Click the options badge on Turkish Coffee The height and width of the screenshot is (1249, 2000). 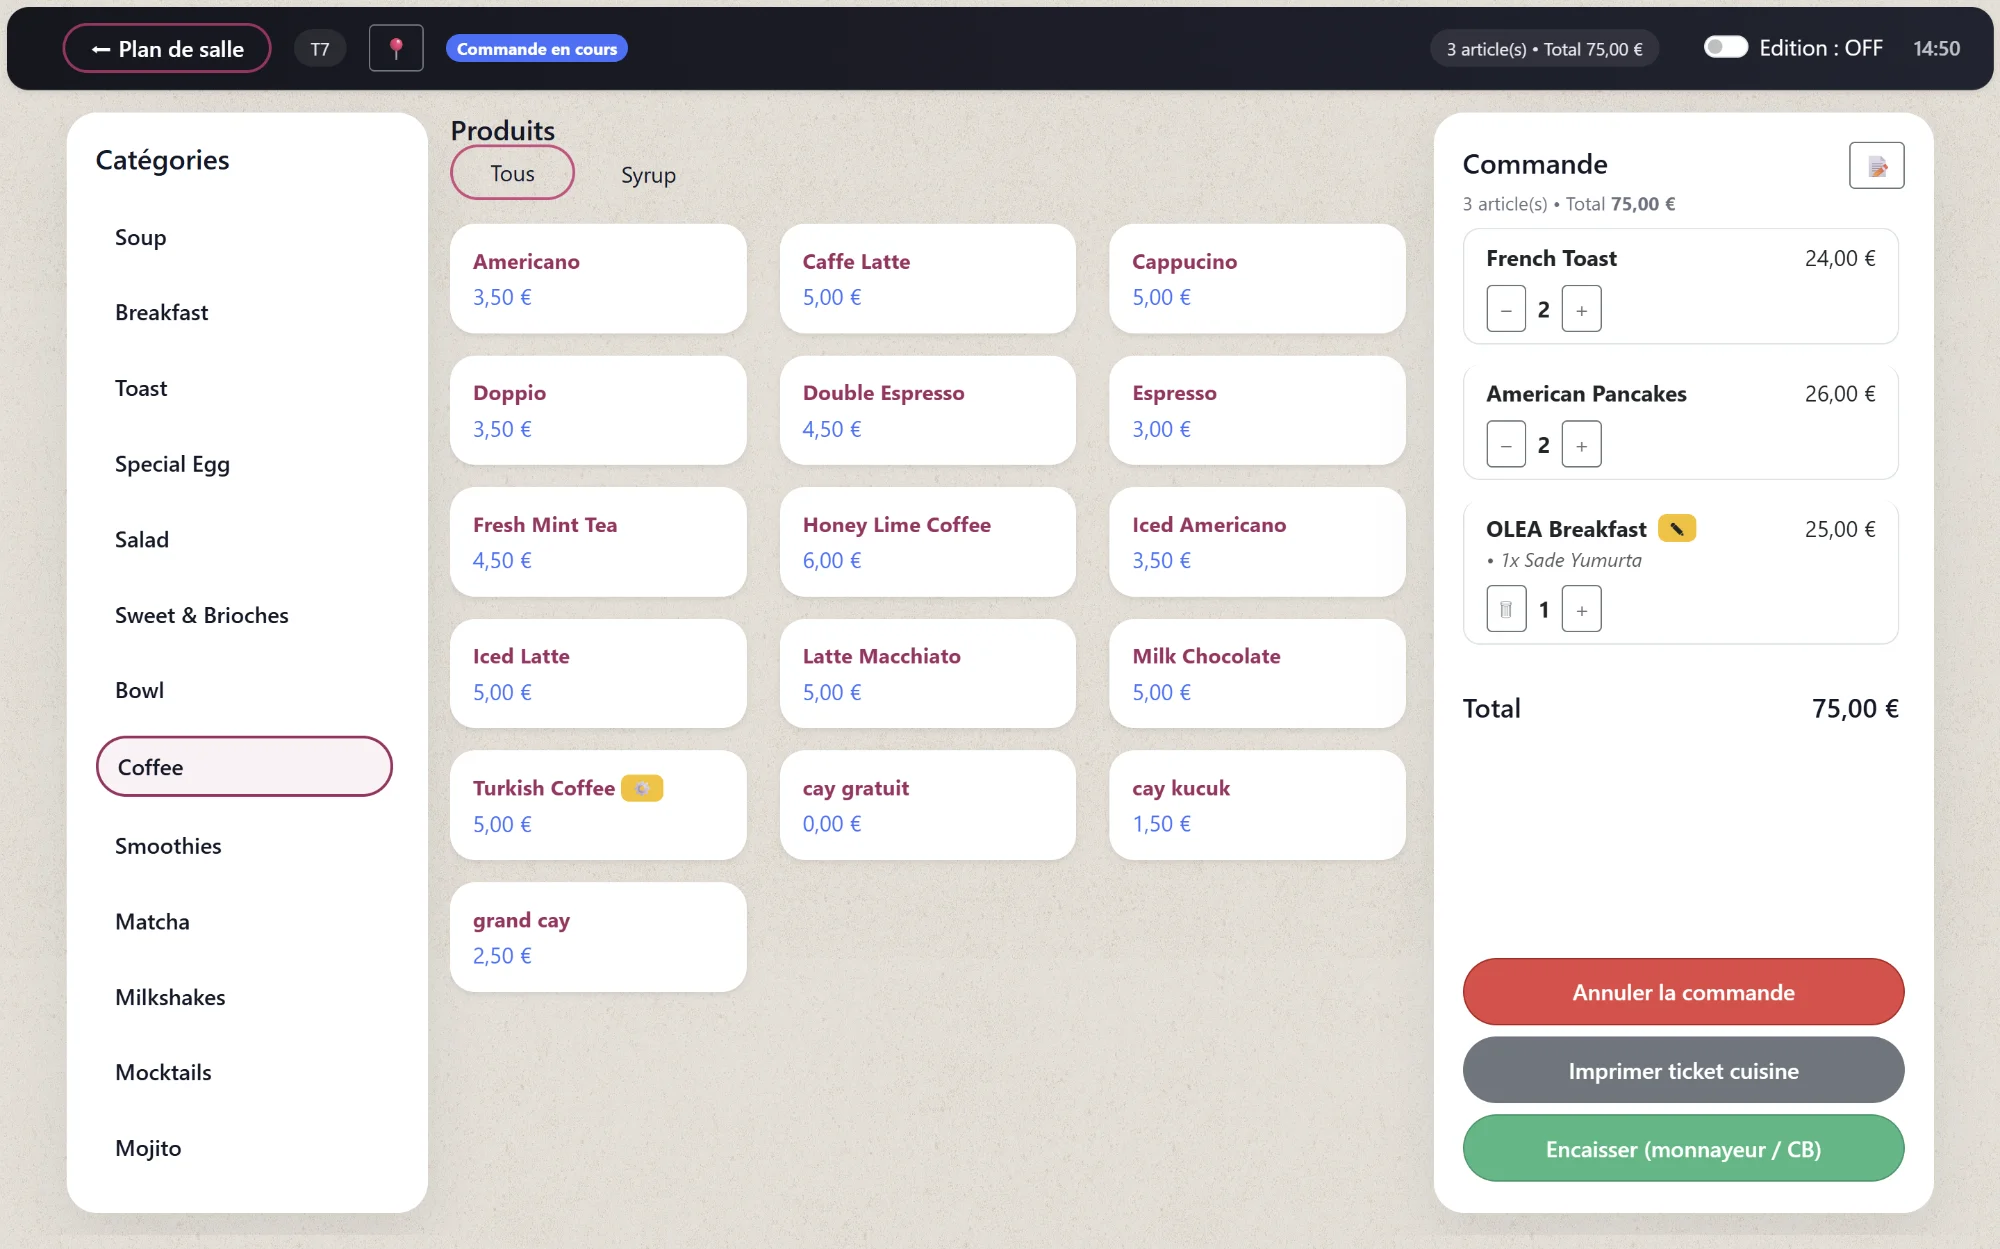pyautogui.click(x=642, y=788)
